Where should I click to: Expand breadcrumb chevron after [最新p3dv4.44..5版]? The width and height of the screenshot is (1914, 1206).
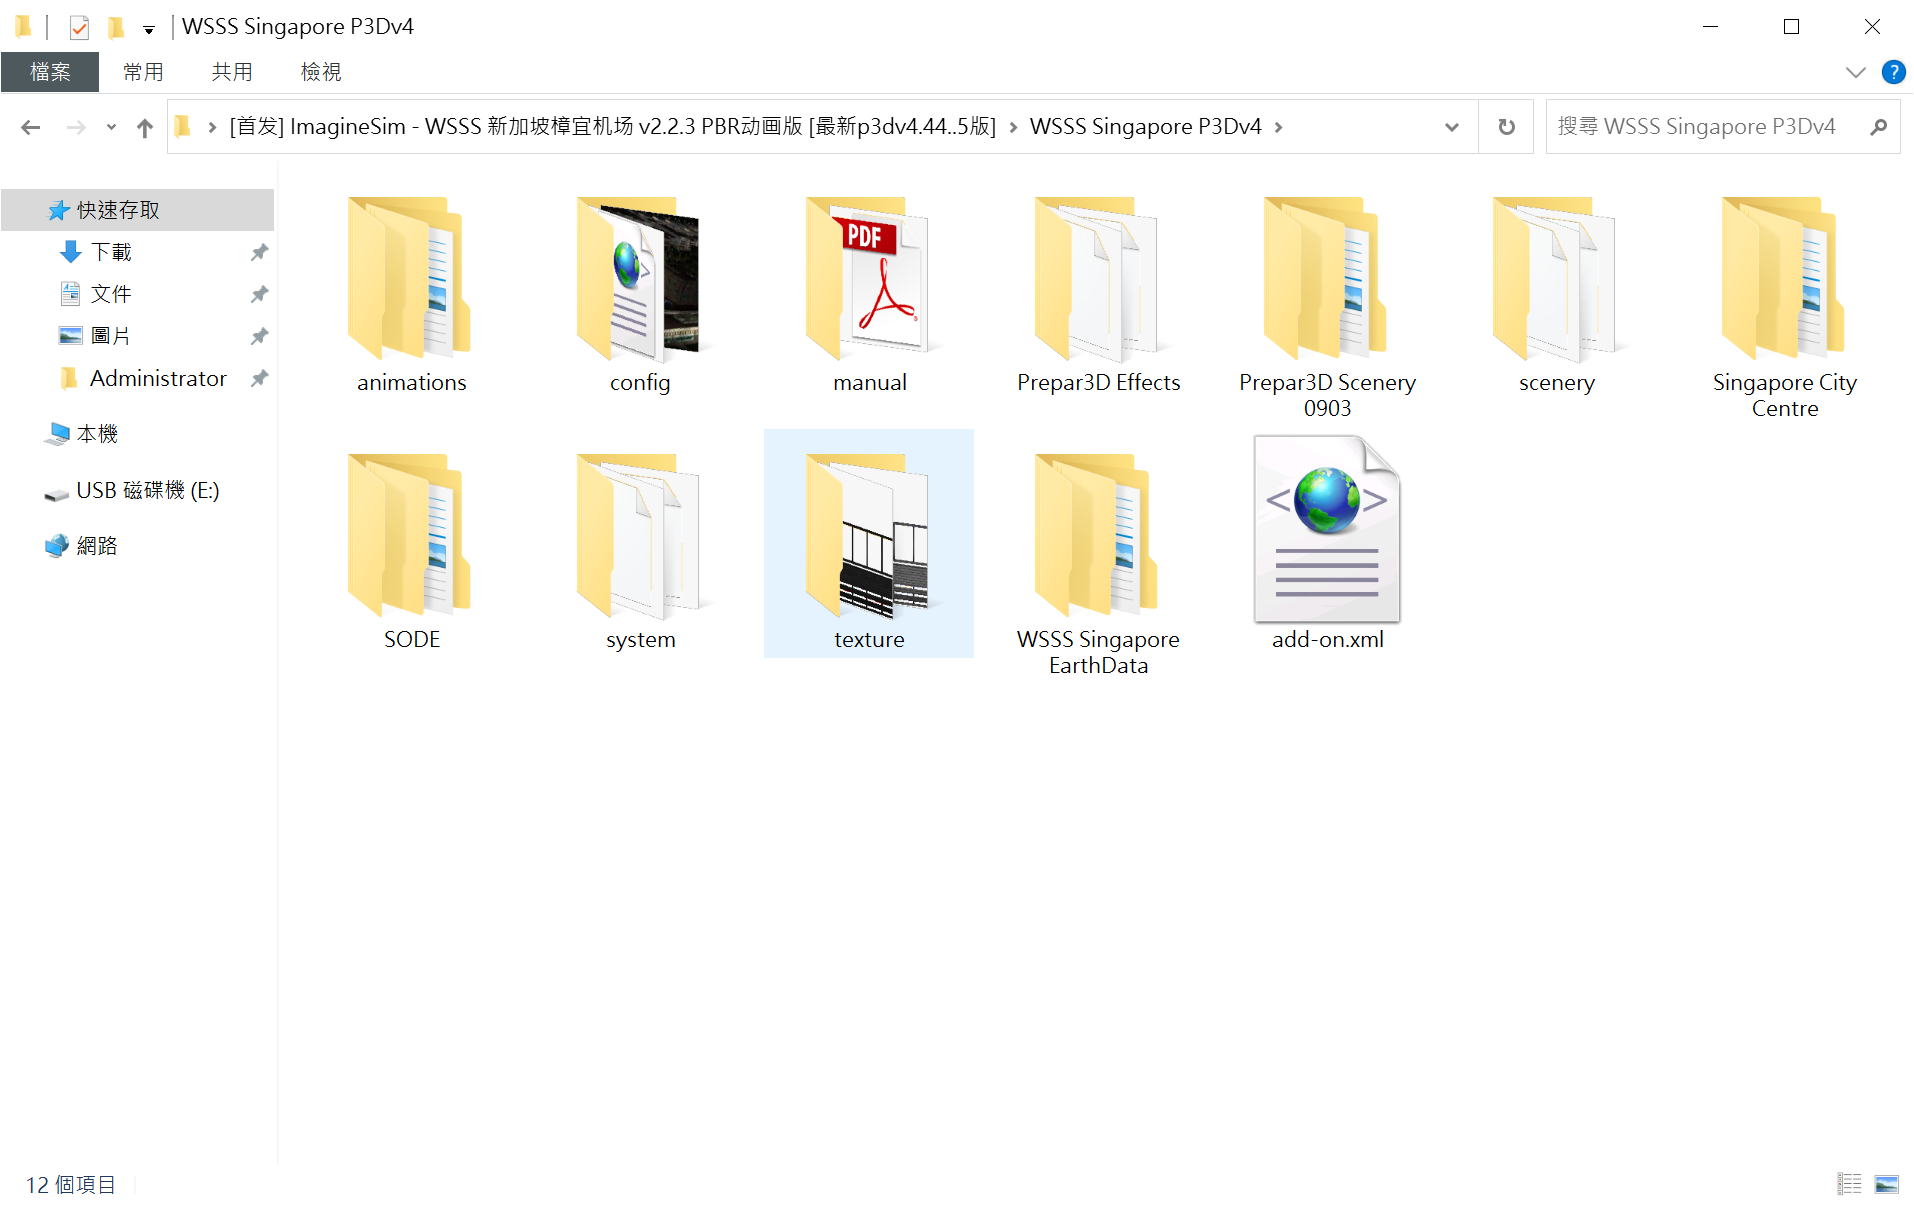pyautogui.click(x=1013, y=127)
